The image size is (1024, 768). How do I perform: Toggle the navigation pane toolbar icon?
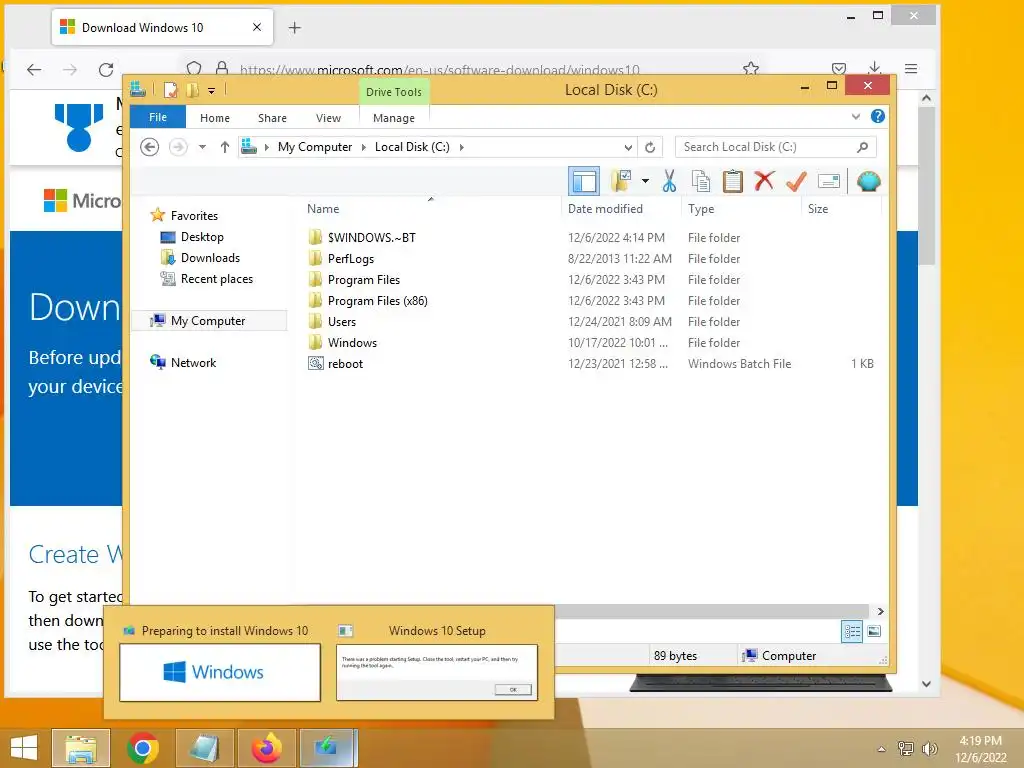click(x=584, y=181)
